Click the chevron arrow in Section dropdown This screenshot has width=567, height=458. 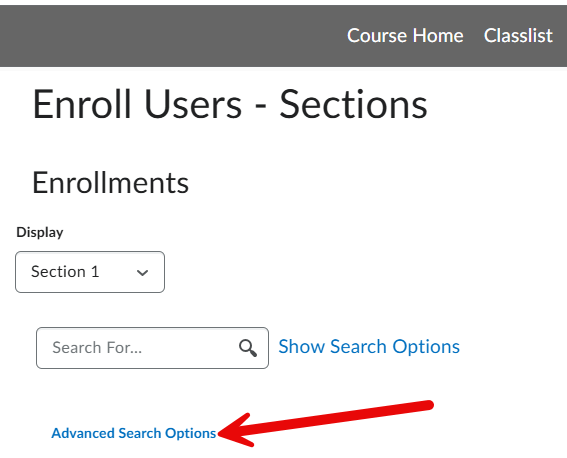tap(142, 273)
